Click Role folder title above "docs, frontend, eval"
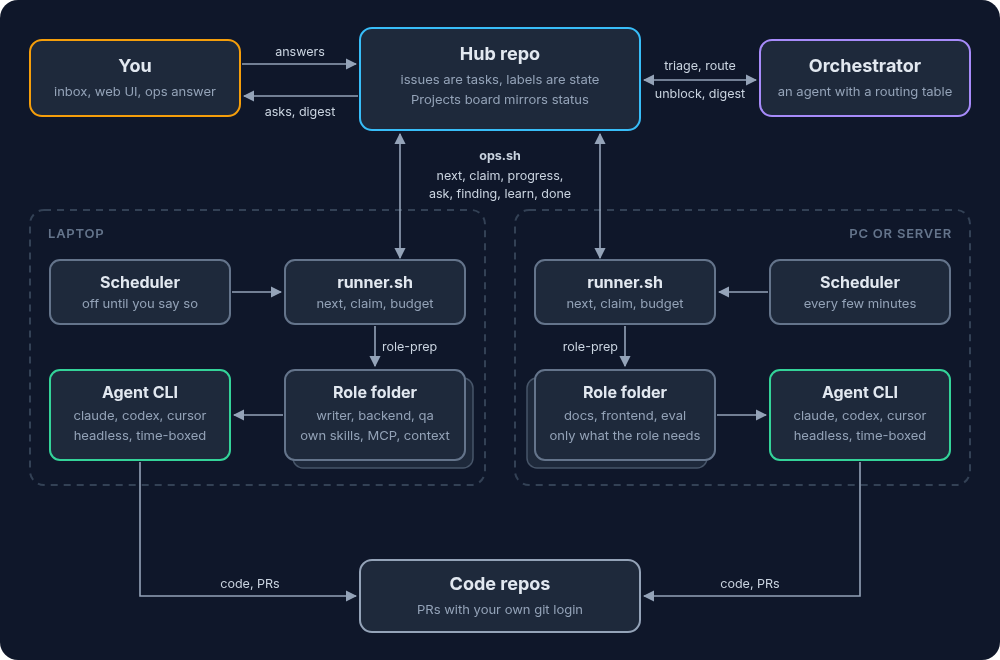This screenshot has width=1000, height=660. coord(625,392)
